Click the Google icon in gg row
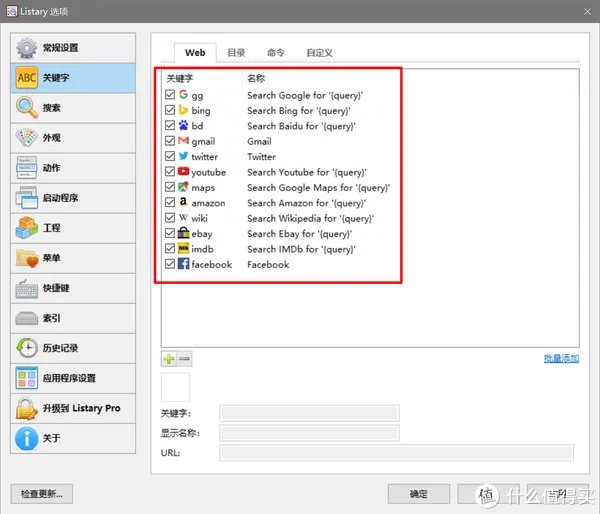Image resolution: width=600 pixels, height=514 pixels. tap(183, 94)
